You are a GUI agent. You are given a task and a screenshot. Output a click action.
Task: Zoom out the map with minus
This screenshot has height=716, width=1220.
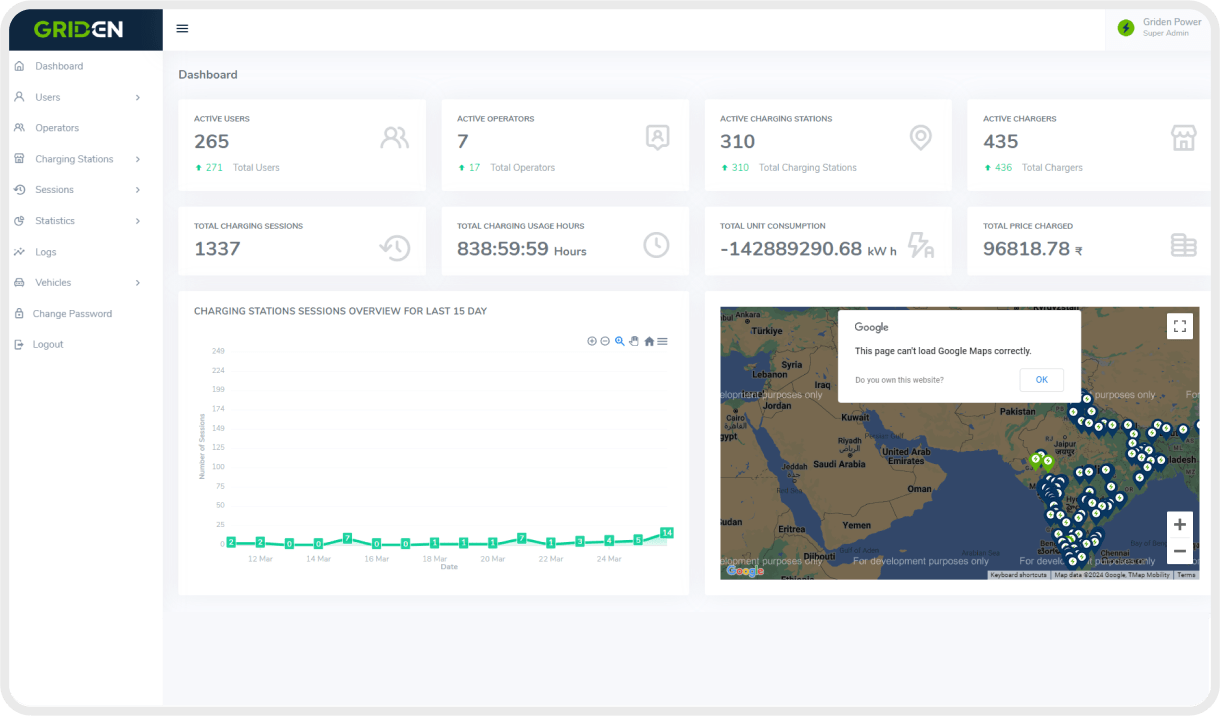tap(1180, 550)
